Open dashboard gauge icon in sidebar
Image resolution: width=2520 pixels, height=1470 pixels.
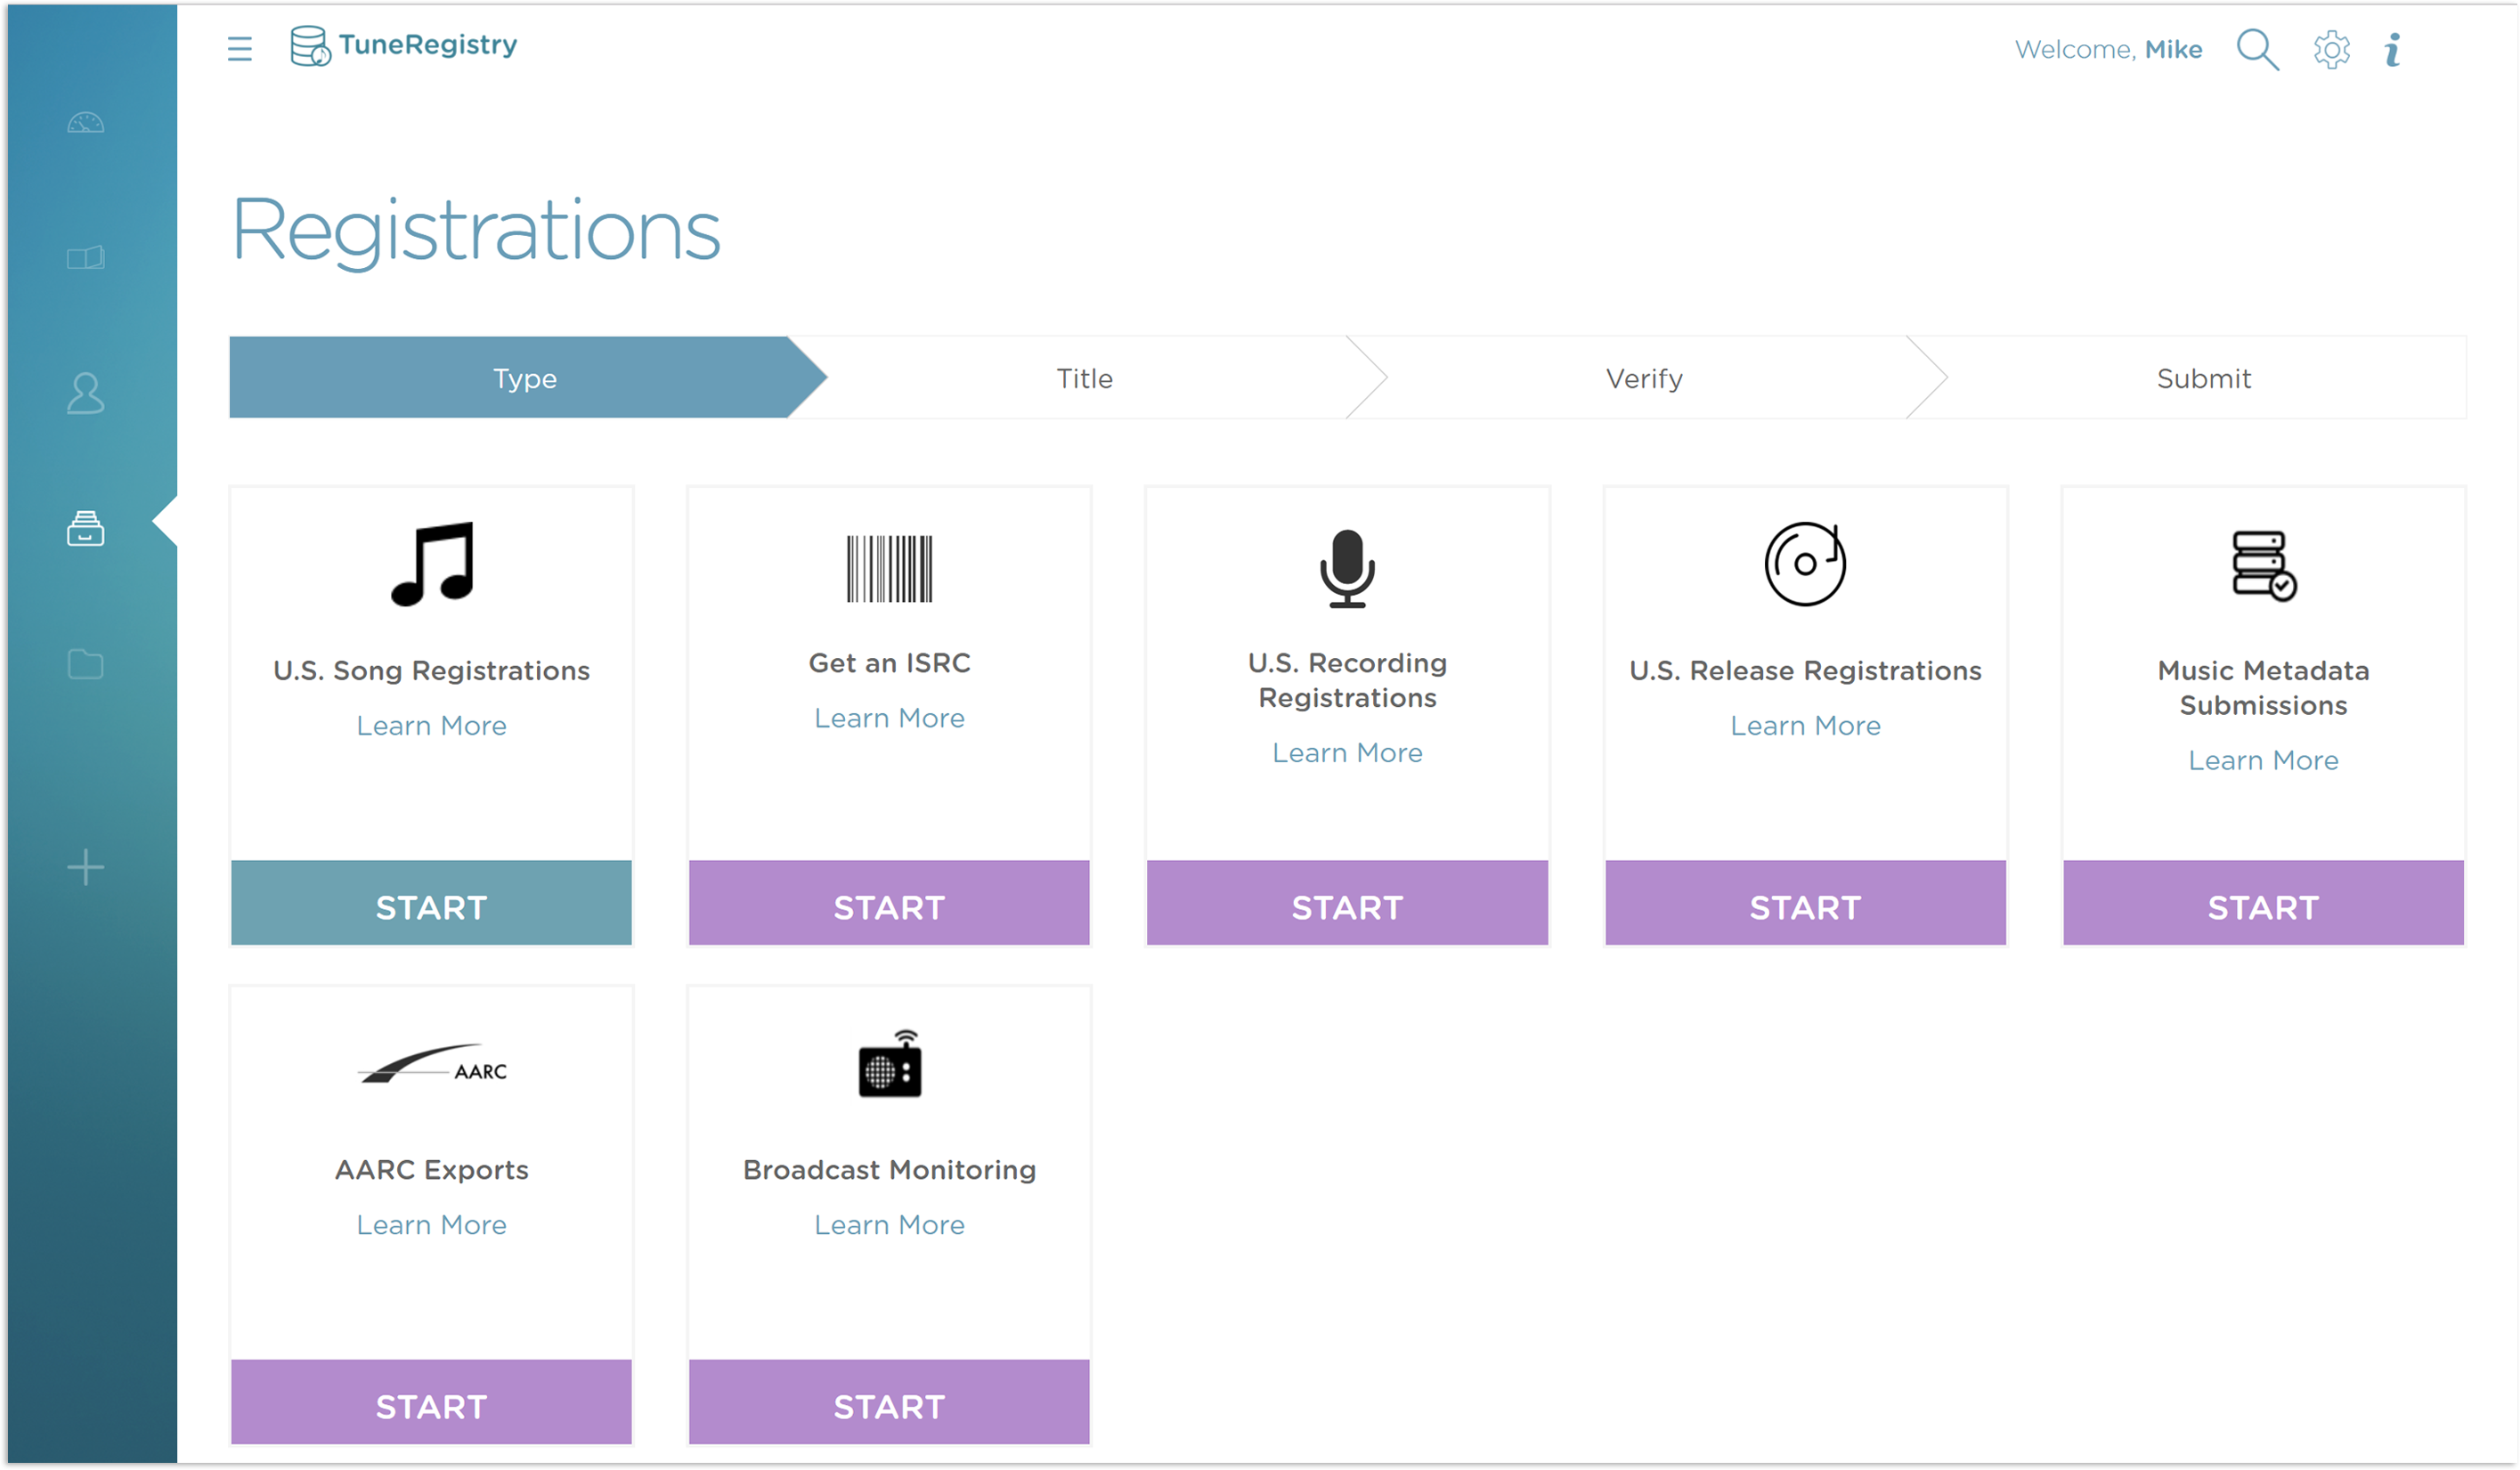pyautogui.click(x=86, y=123)
